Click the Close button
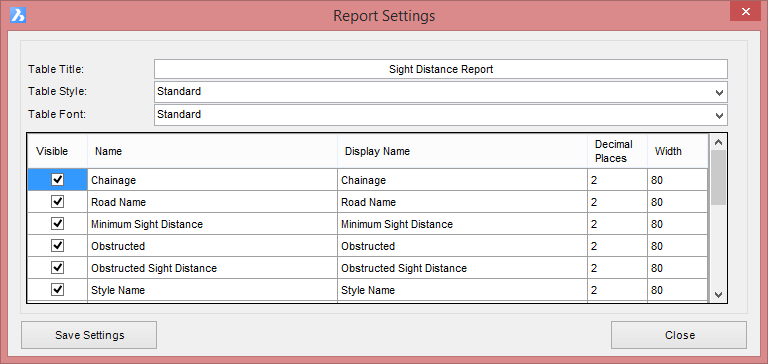The image size is (768, 364). [x=679, y=335]
